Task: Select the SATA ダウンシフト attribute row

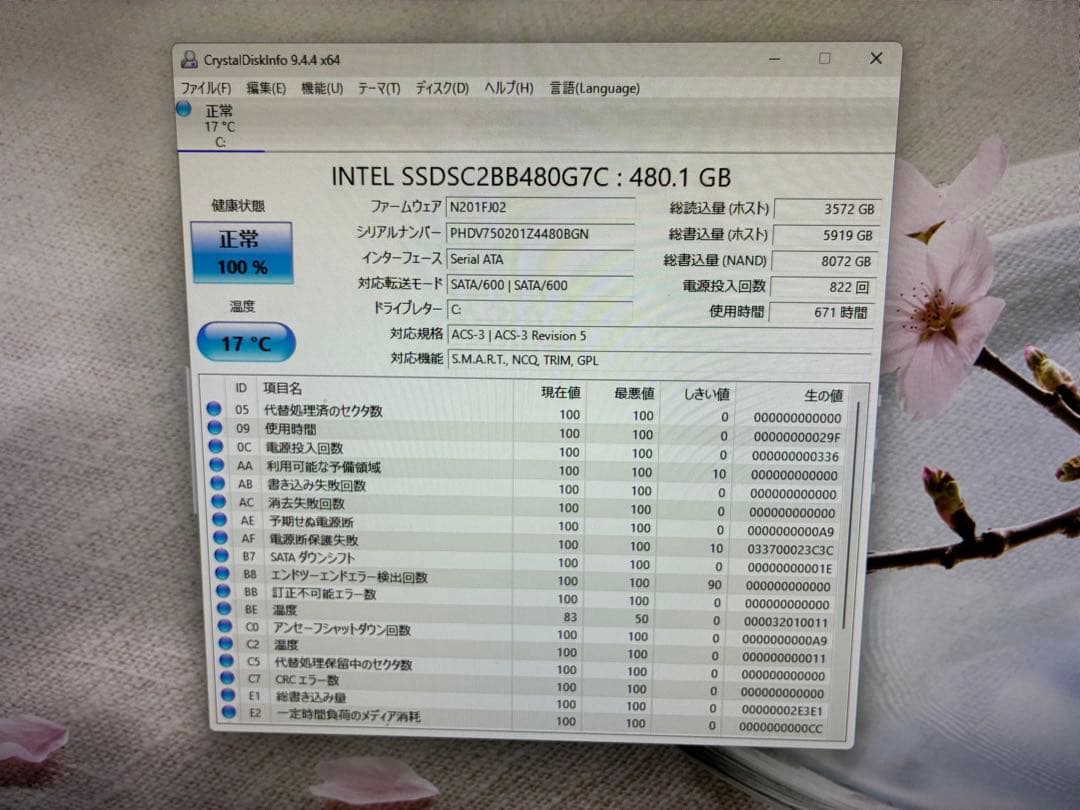Action: pos(526,561)
